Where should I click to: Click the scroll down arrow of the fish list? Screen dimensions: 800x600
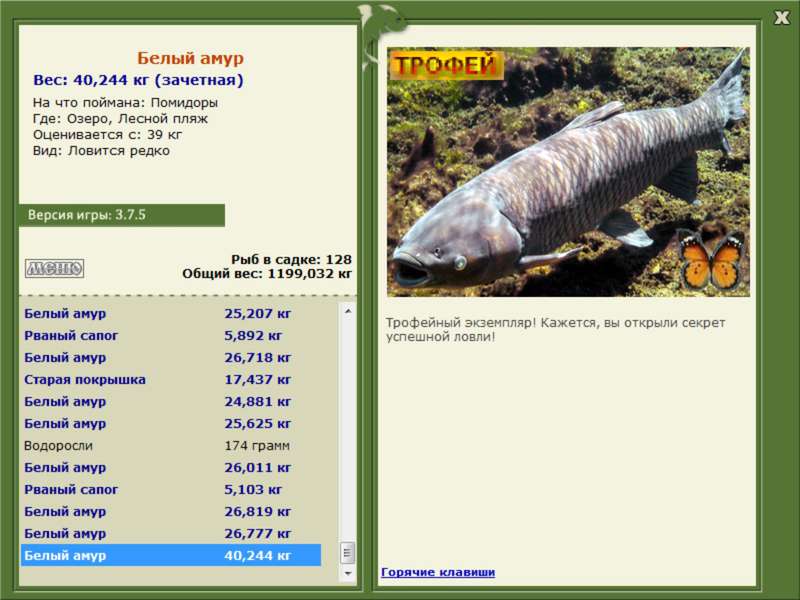pyautogui.click(x=348, y=573)
